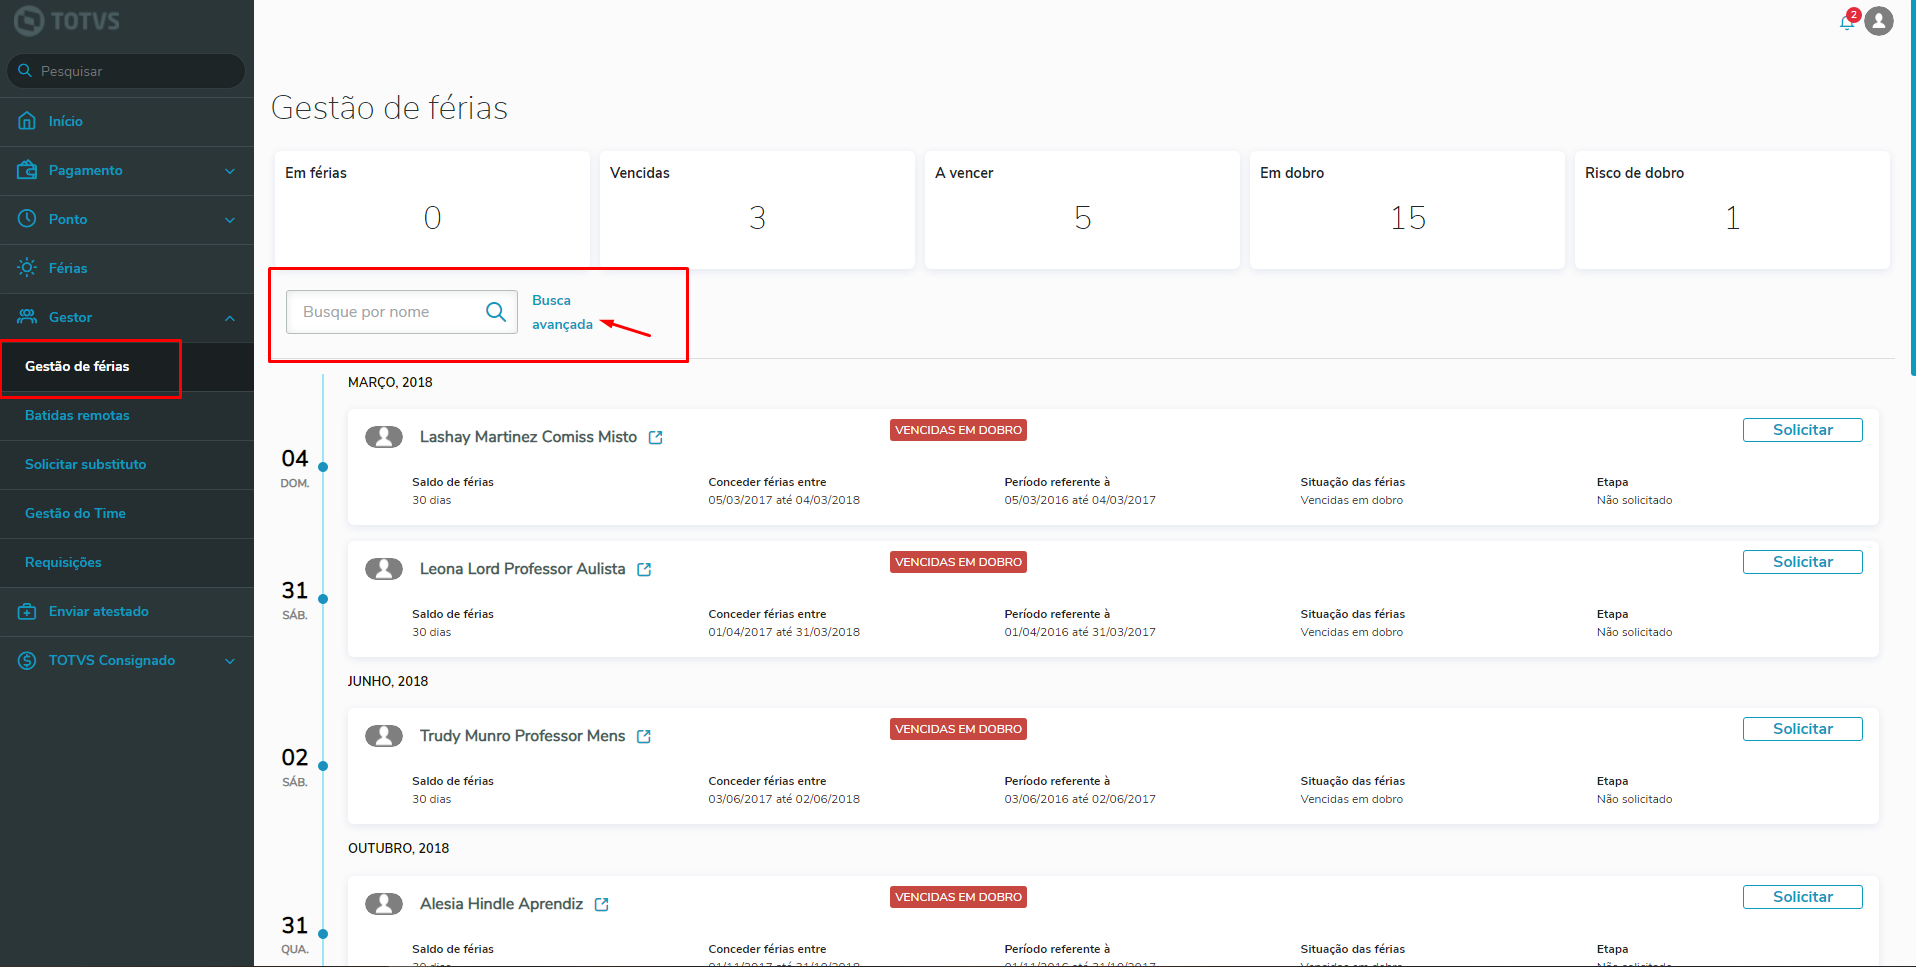Image resolution: width=1916 pixels, height=967 pixels.
Task: Collapse the Gestor menu chevron
Action: click(x=230, y=318)
